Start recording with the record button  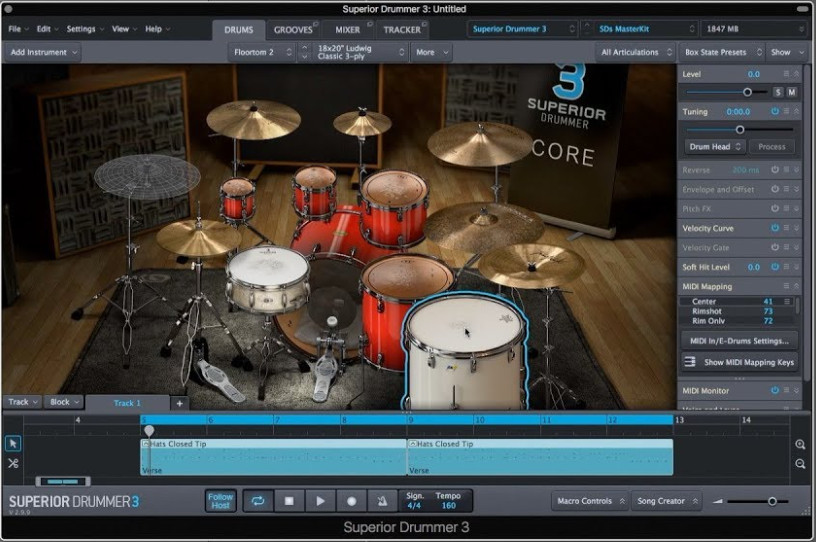[x=352, y=501]
